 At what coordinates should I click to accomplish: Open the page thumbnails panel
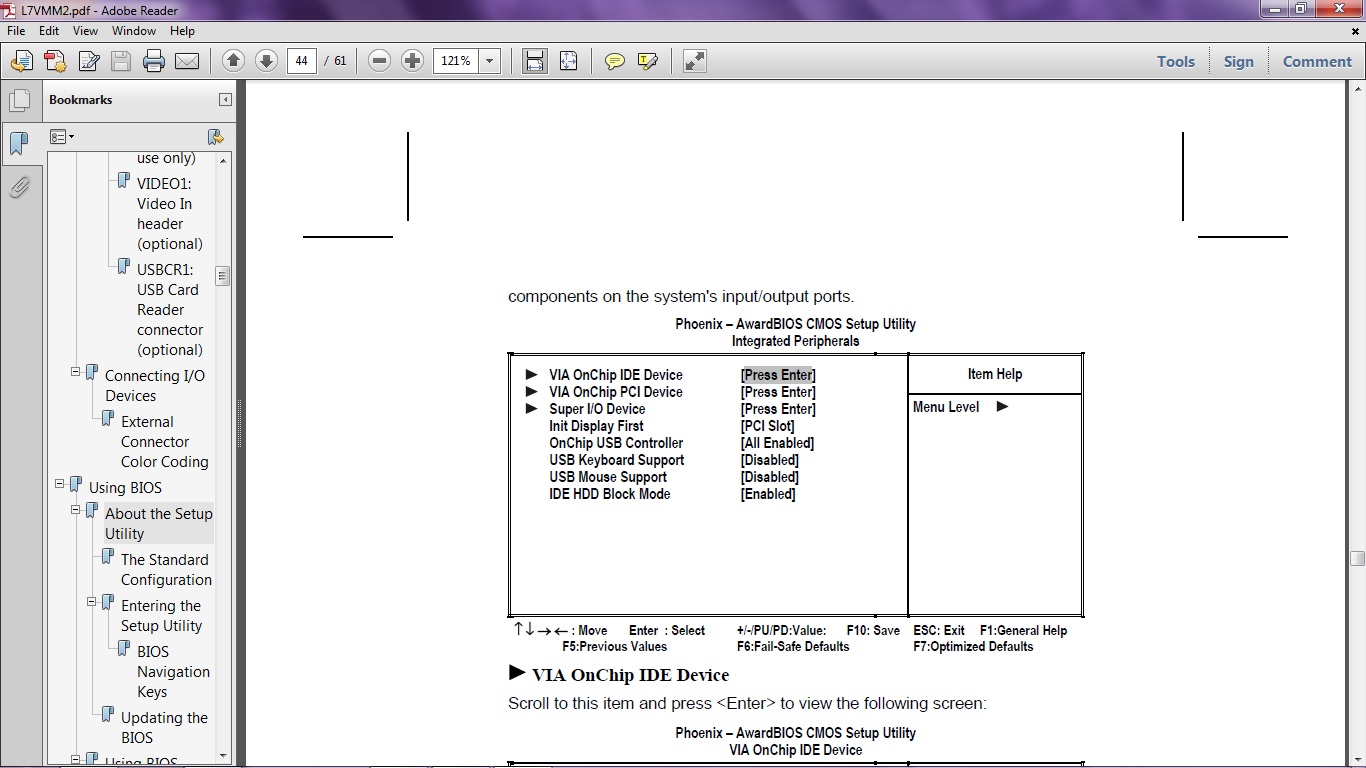point(19,100)
